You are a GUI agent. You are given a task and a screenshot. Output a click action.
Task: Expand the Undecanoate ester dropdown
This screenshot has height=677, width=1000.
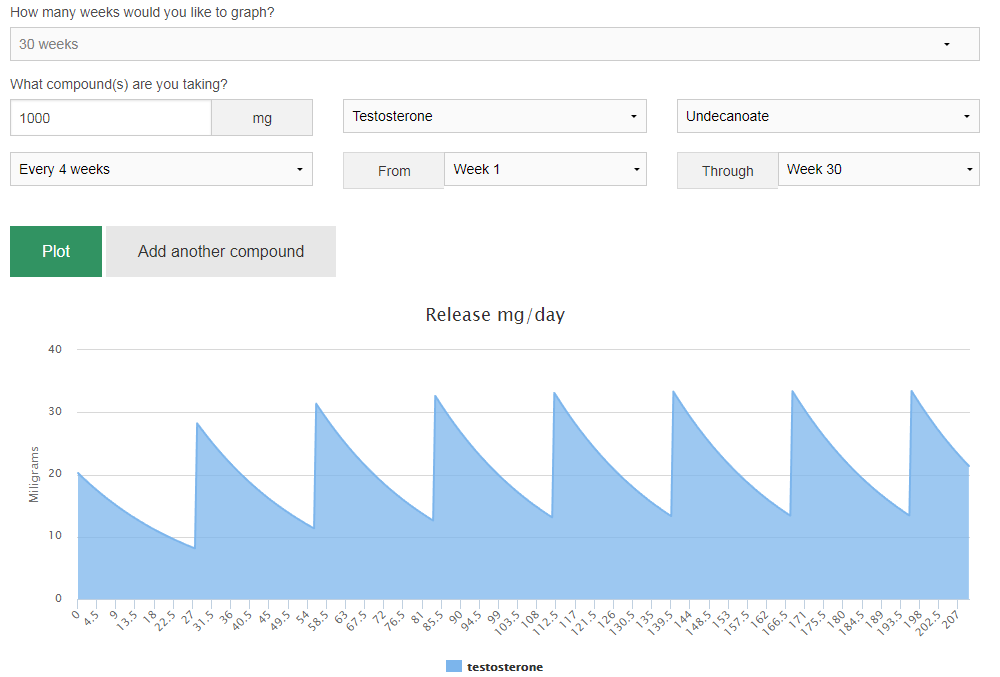(x=827, y=116)
